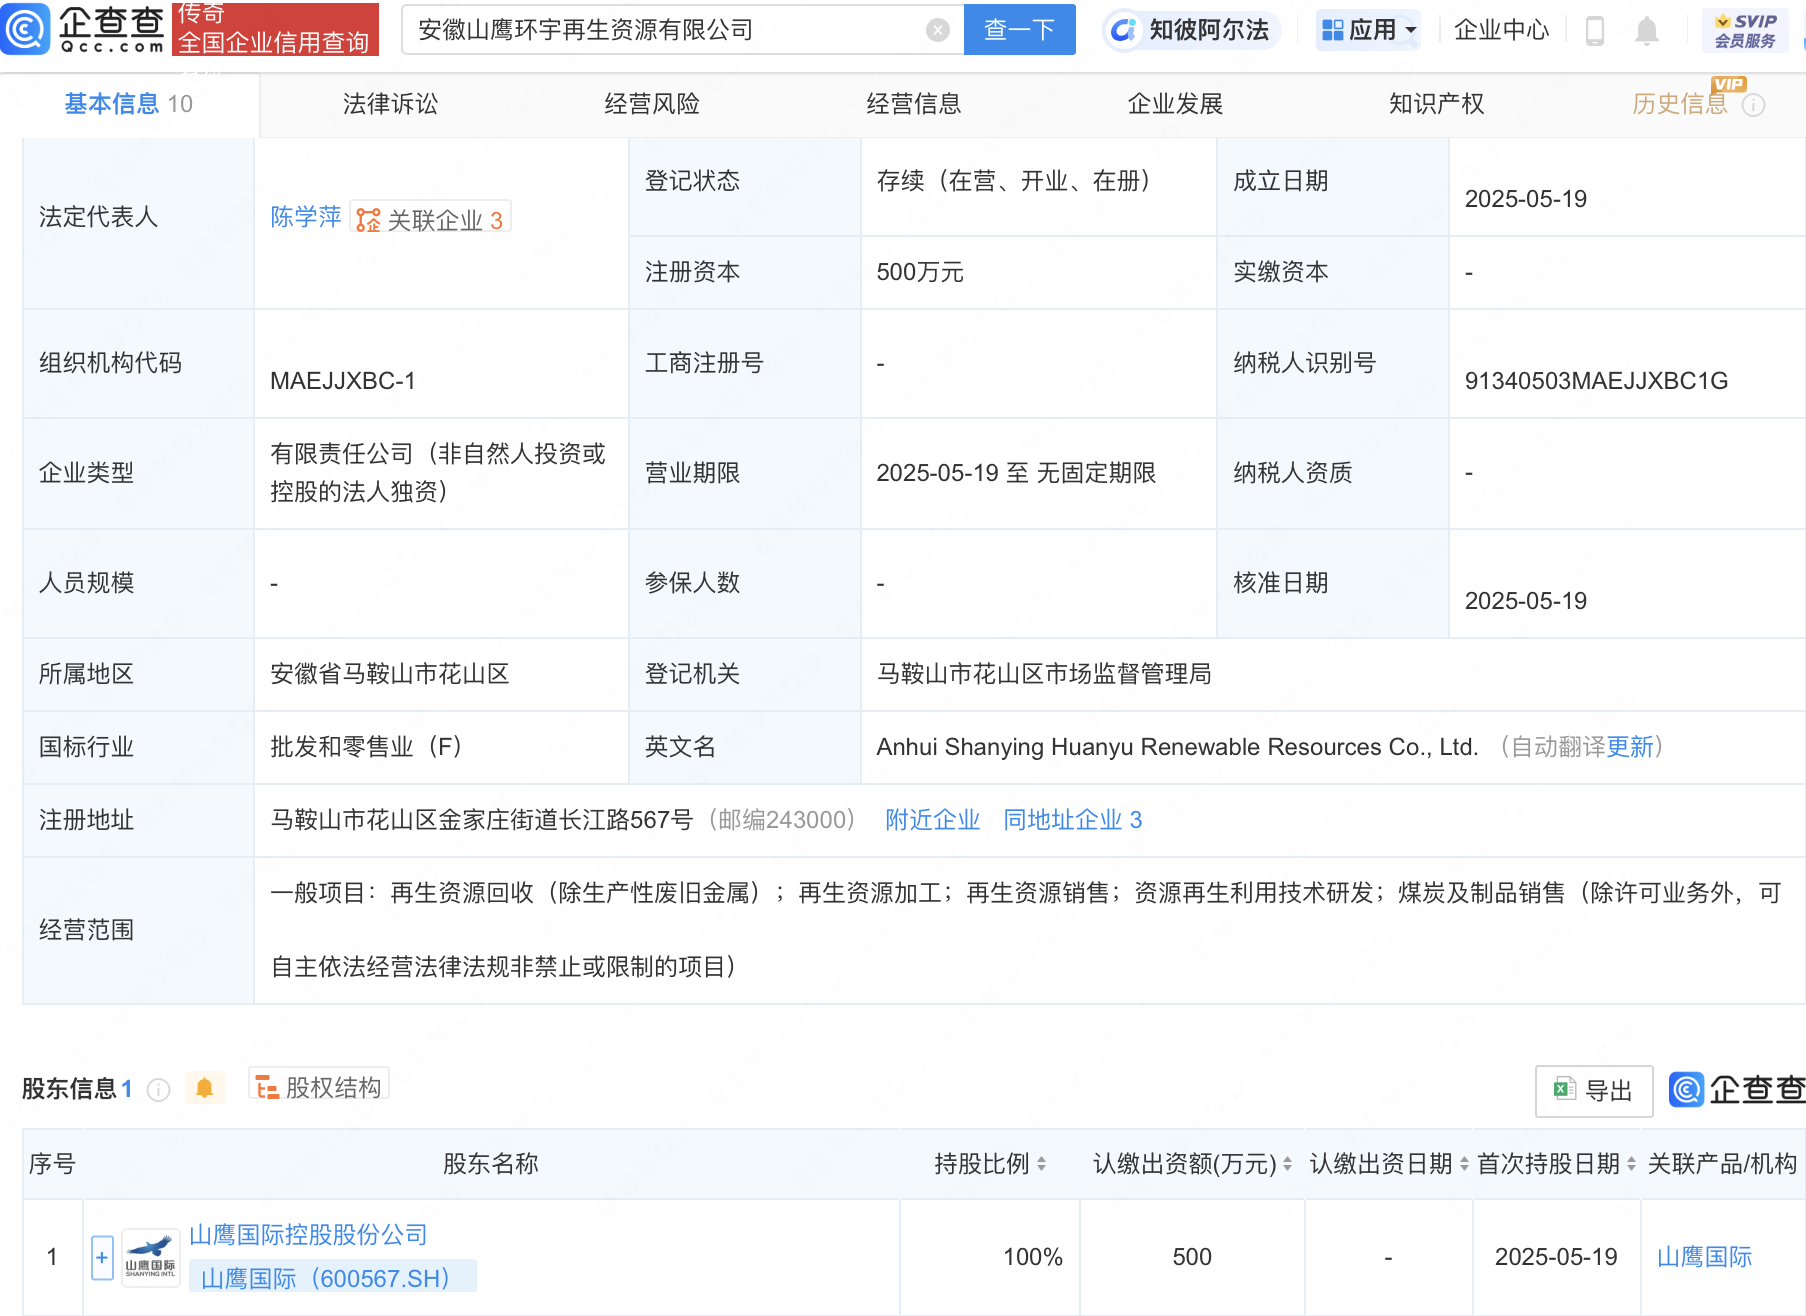Click stock tag 山鹰国际（600567.SH）

(332, 1278)
